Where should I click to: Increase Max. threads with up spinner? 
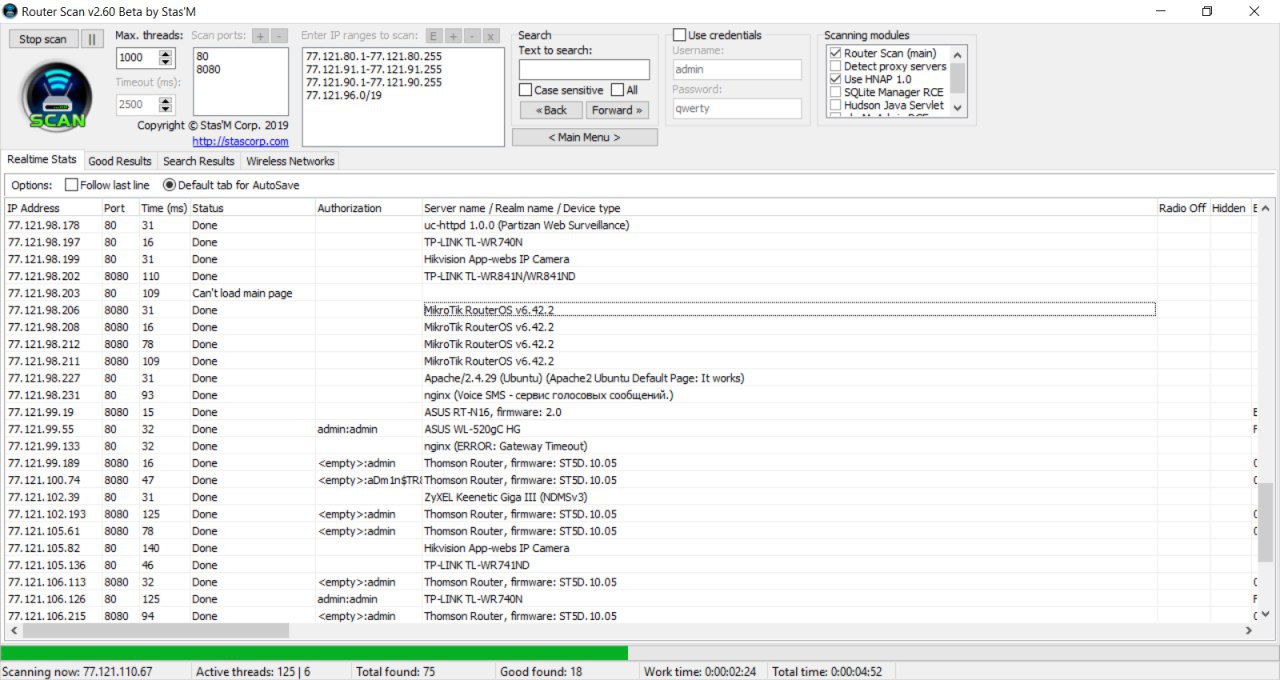(x=166, y=53)
